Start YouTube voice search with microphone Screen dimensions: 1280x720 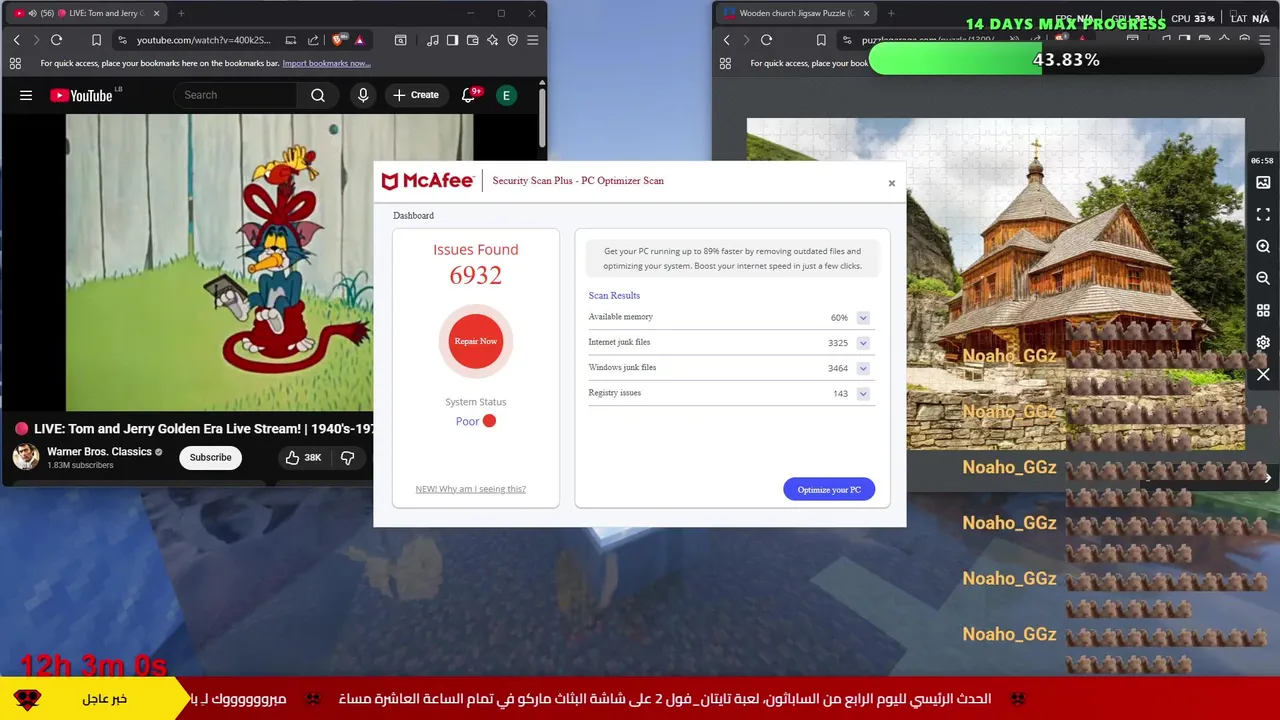(x=363, y=95)
